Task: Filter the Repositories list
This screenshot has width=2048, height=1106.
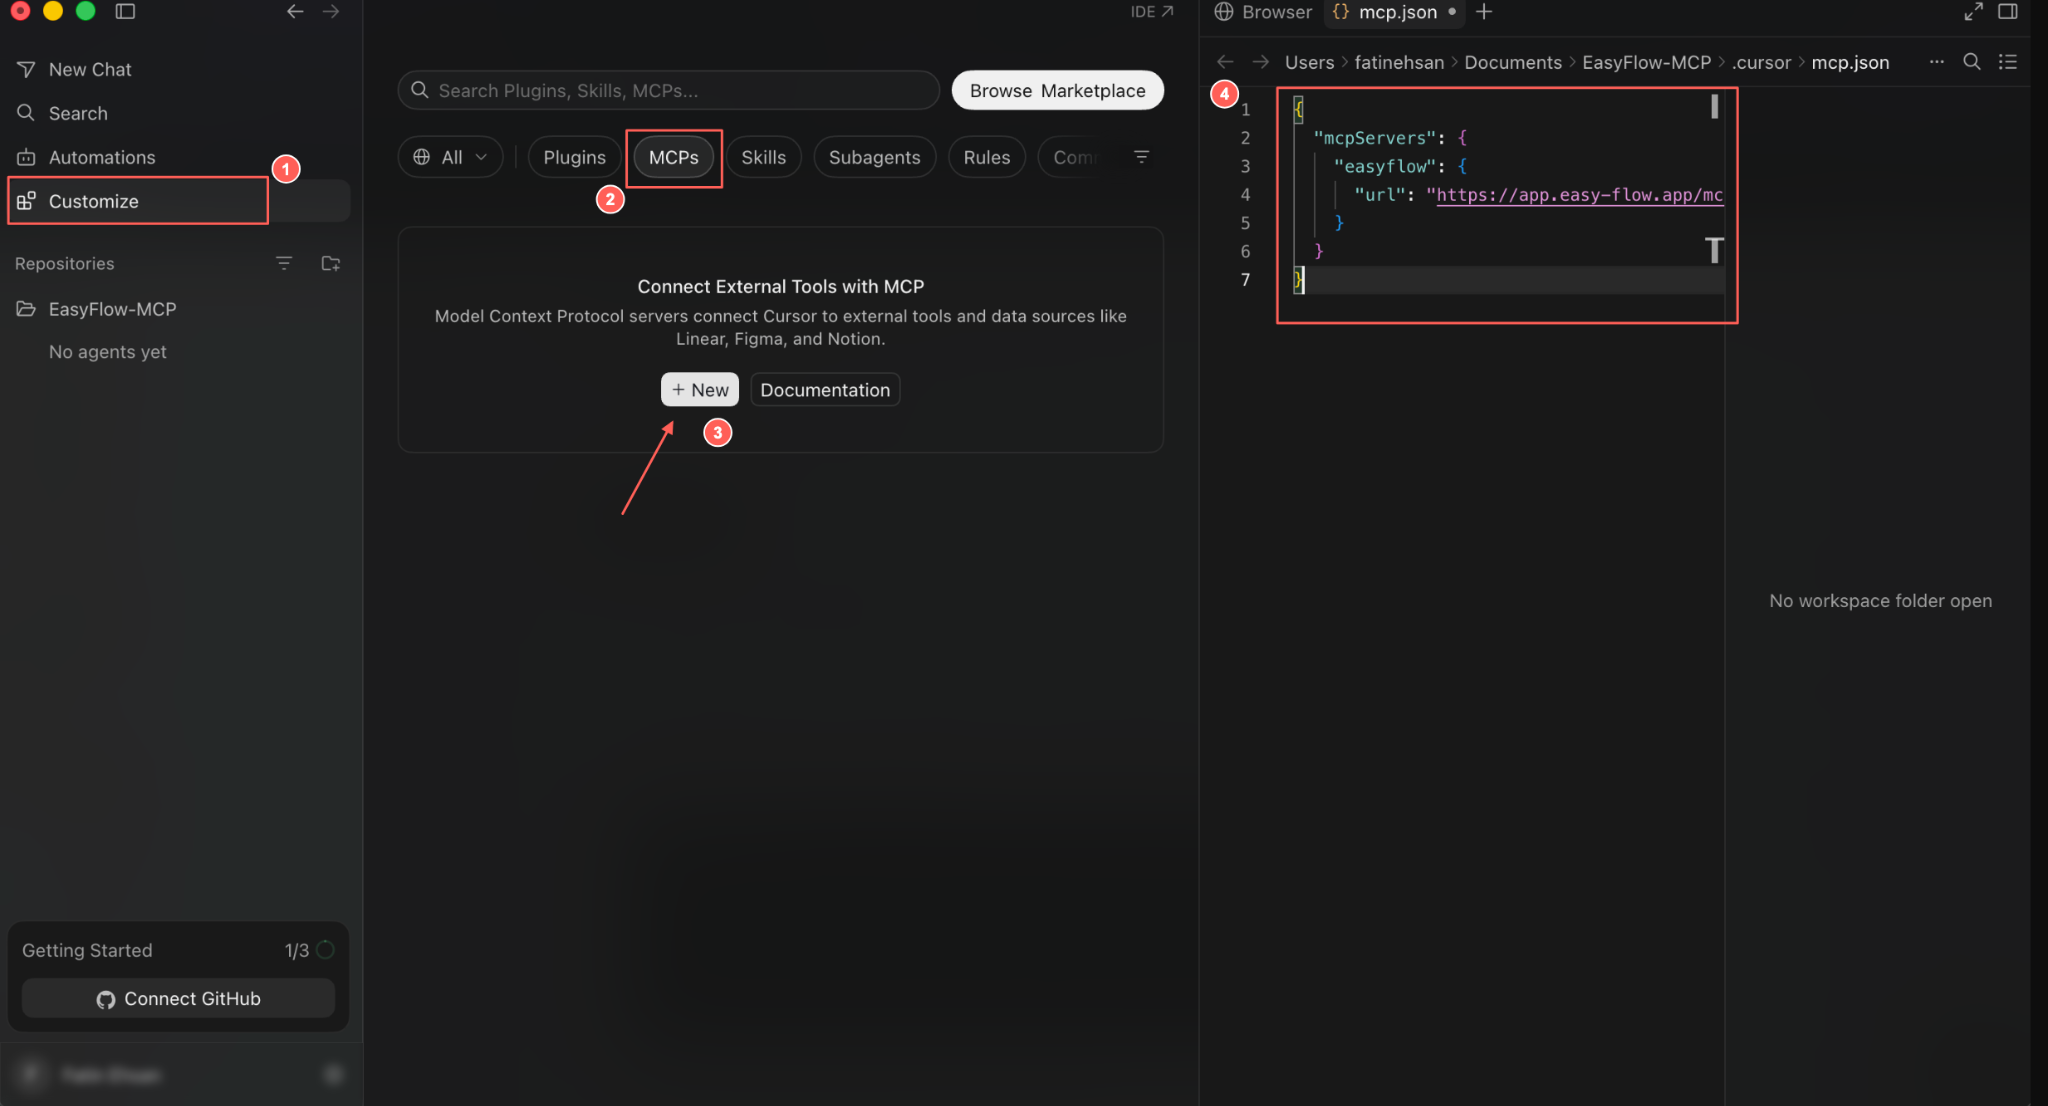Action: [284, 263]
